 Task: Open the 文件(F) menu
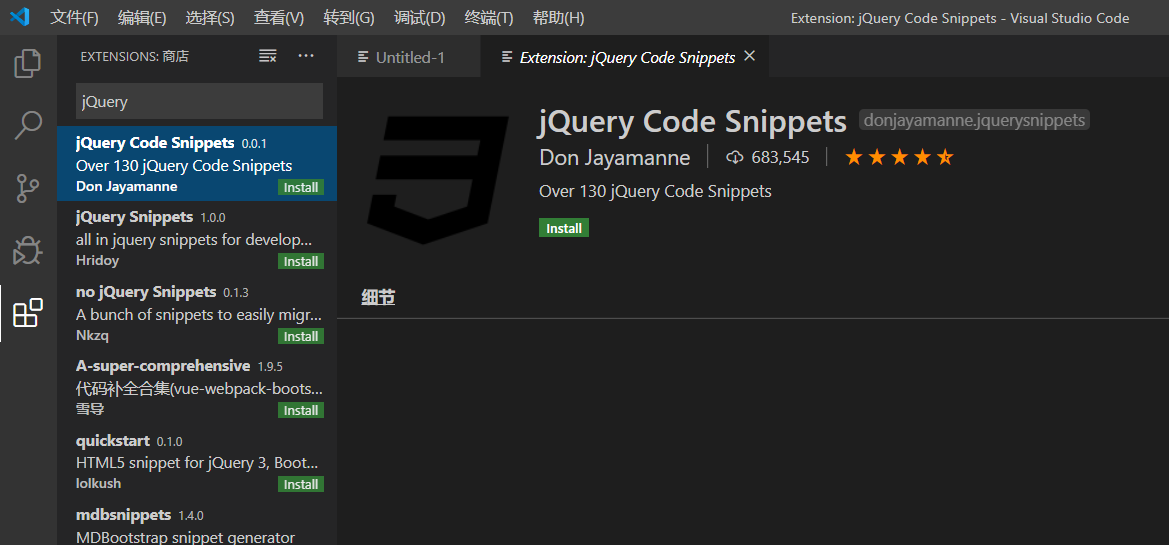74,18
